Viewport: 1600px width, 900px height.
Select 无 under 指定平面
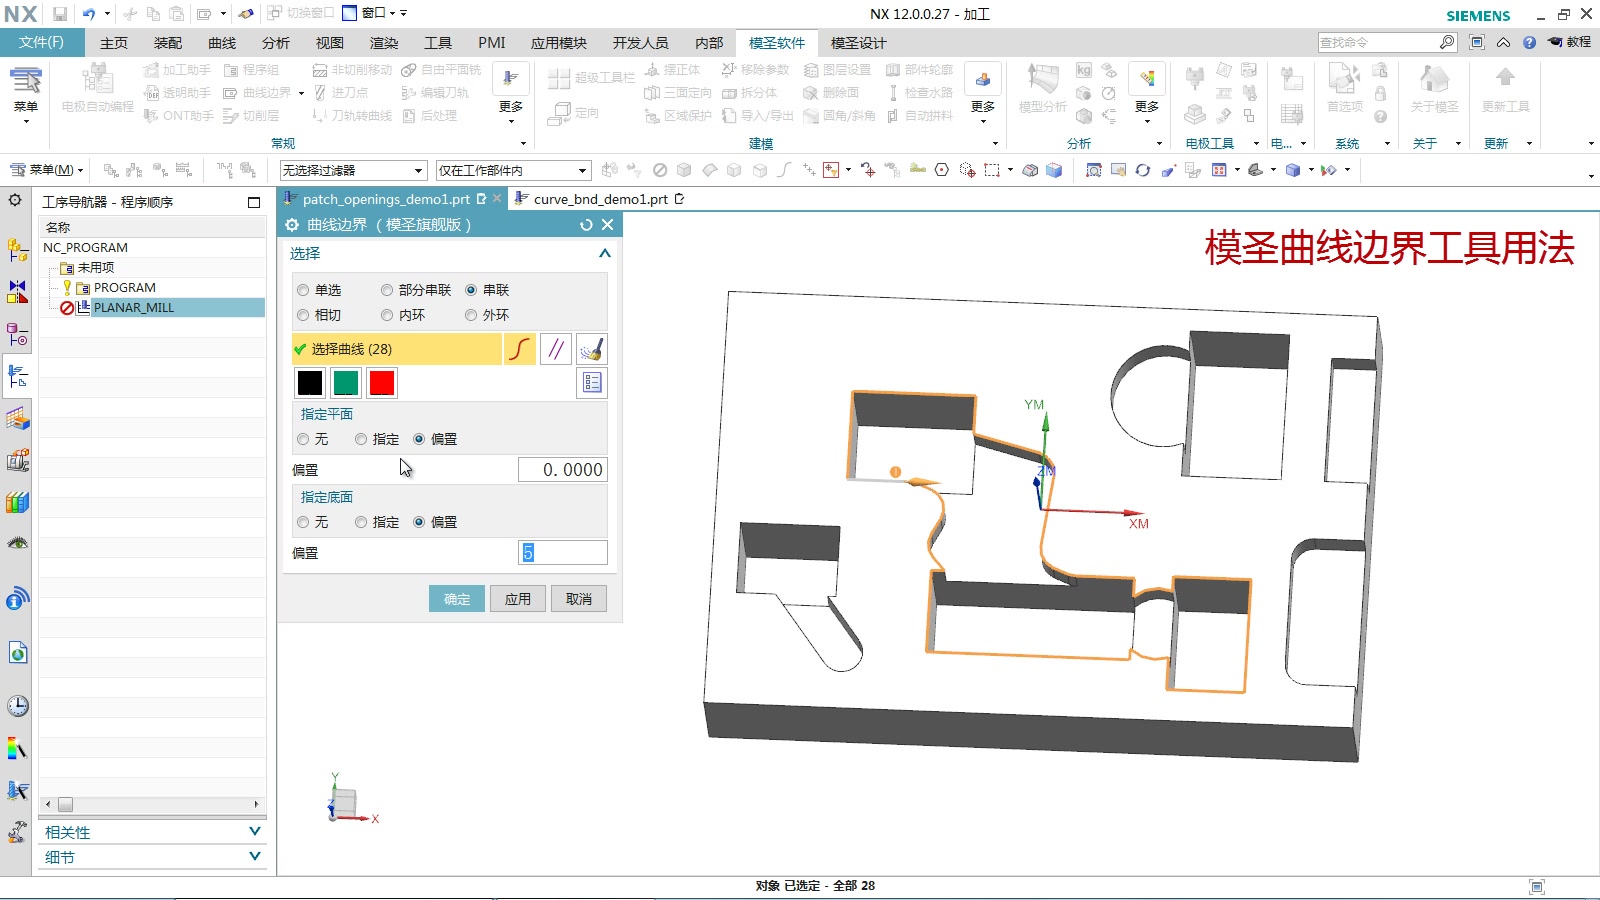point(303,439)
